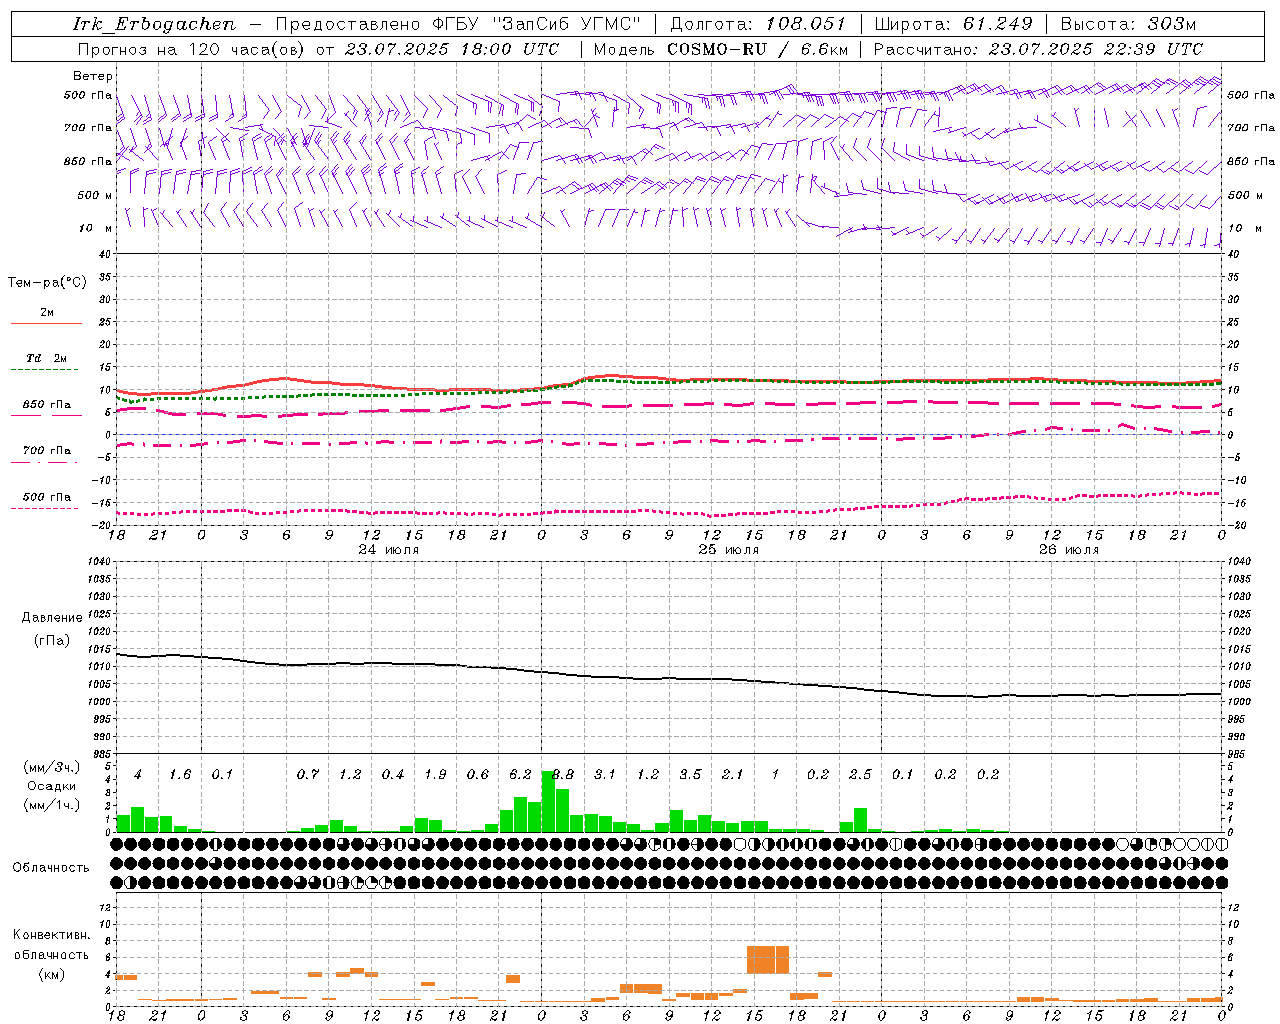Screen dimensions: 1280x1024
Task: Click the '(мм/1ч.)' precipitation unit label
Action: 52,805
